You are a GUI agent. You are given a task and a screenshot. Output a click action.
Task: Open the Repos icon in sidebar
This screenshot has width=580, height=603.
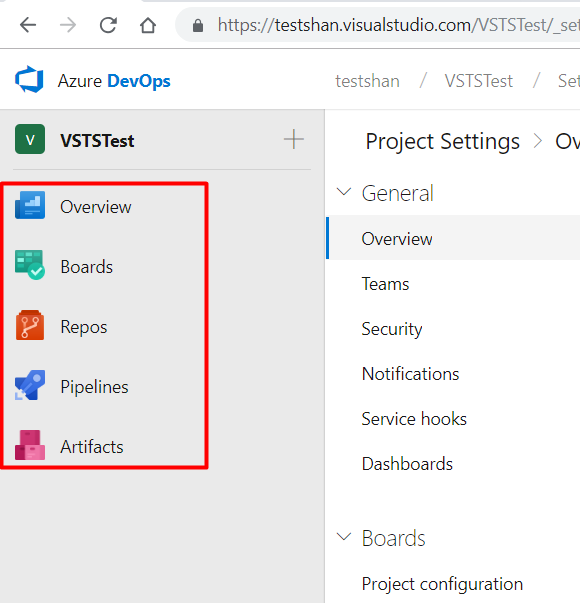(x=30, y=325)
